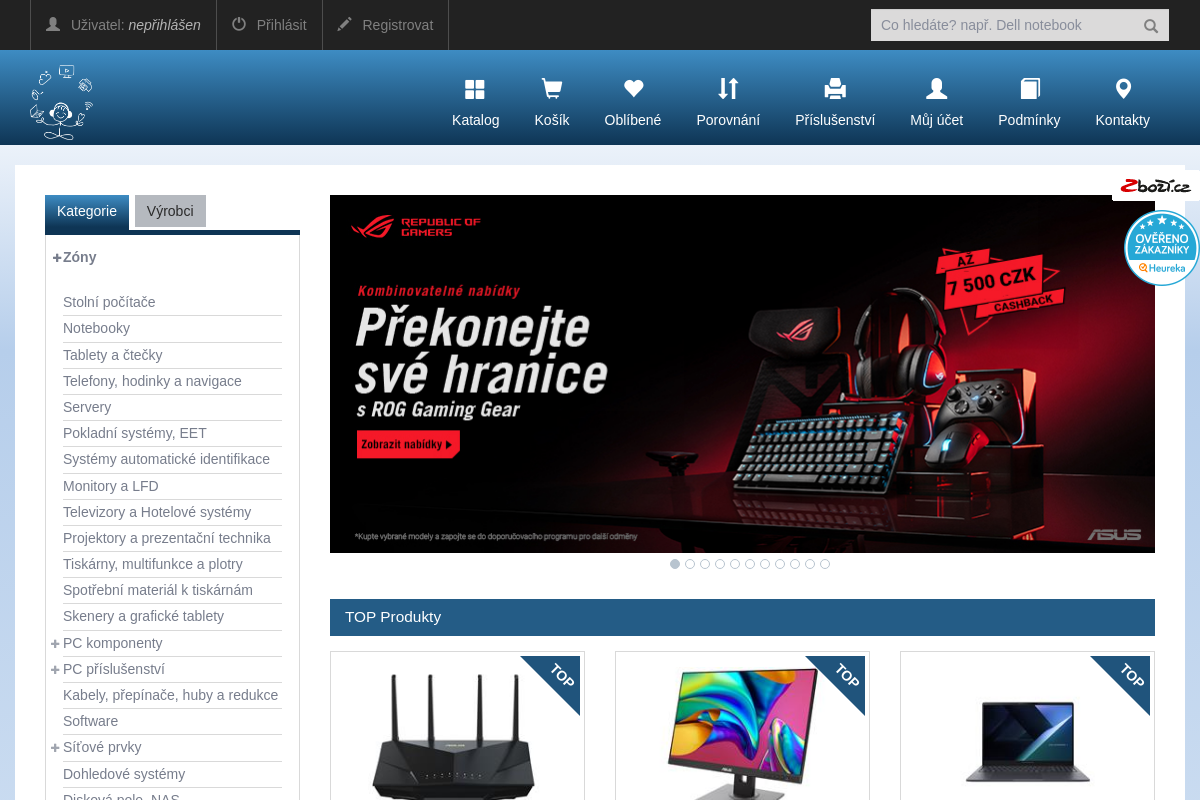
Task: Open the Košík shopping cart icon
Action: tap(551, 89)
